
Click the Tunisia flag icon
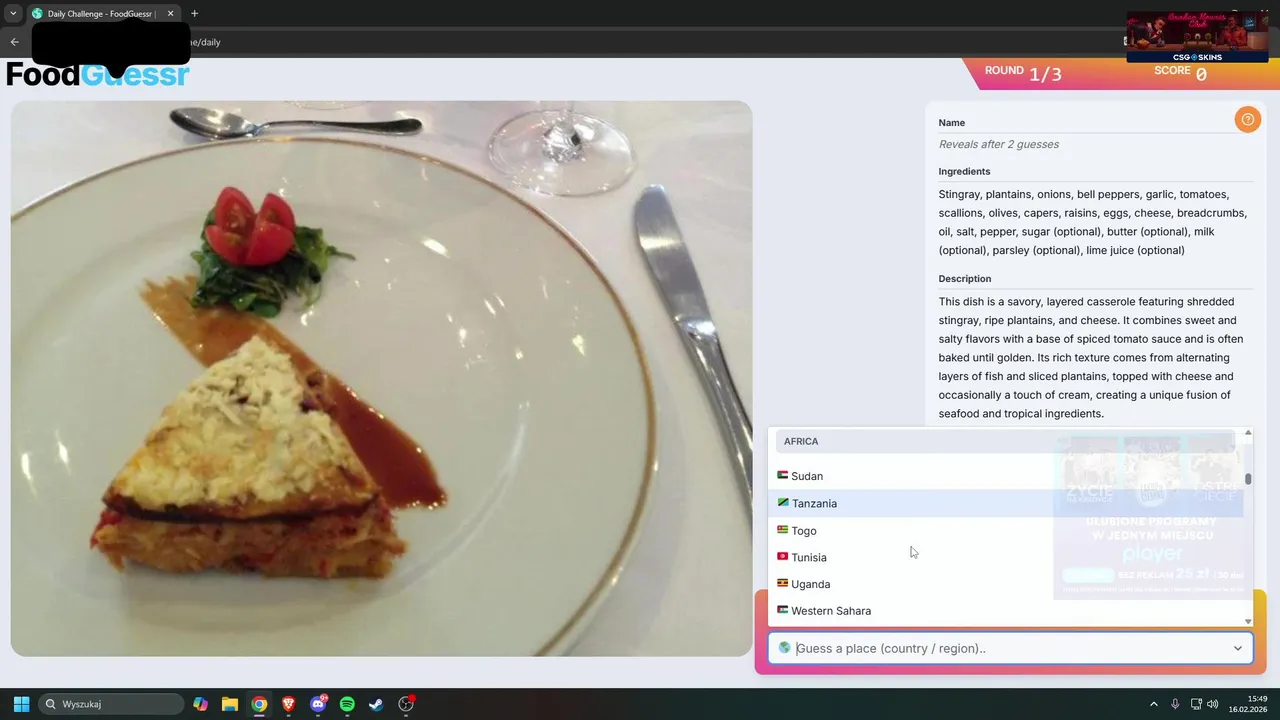pyautogui.click(x=783, y=556)
